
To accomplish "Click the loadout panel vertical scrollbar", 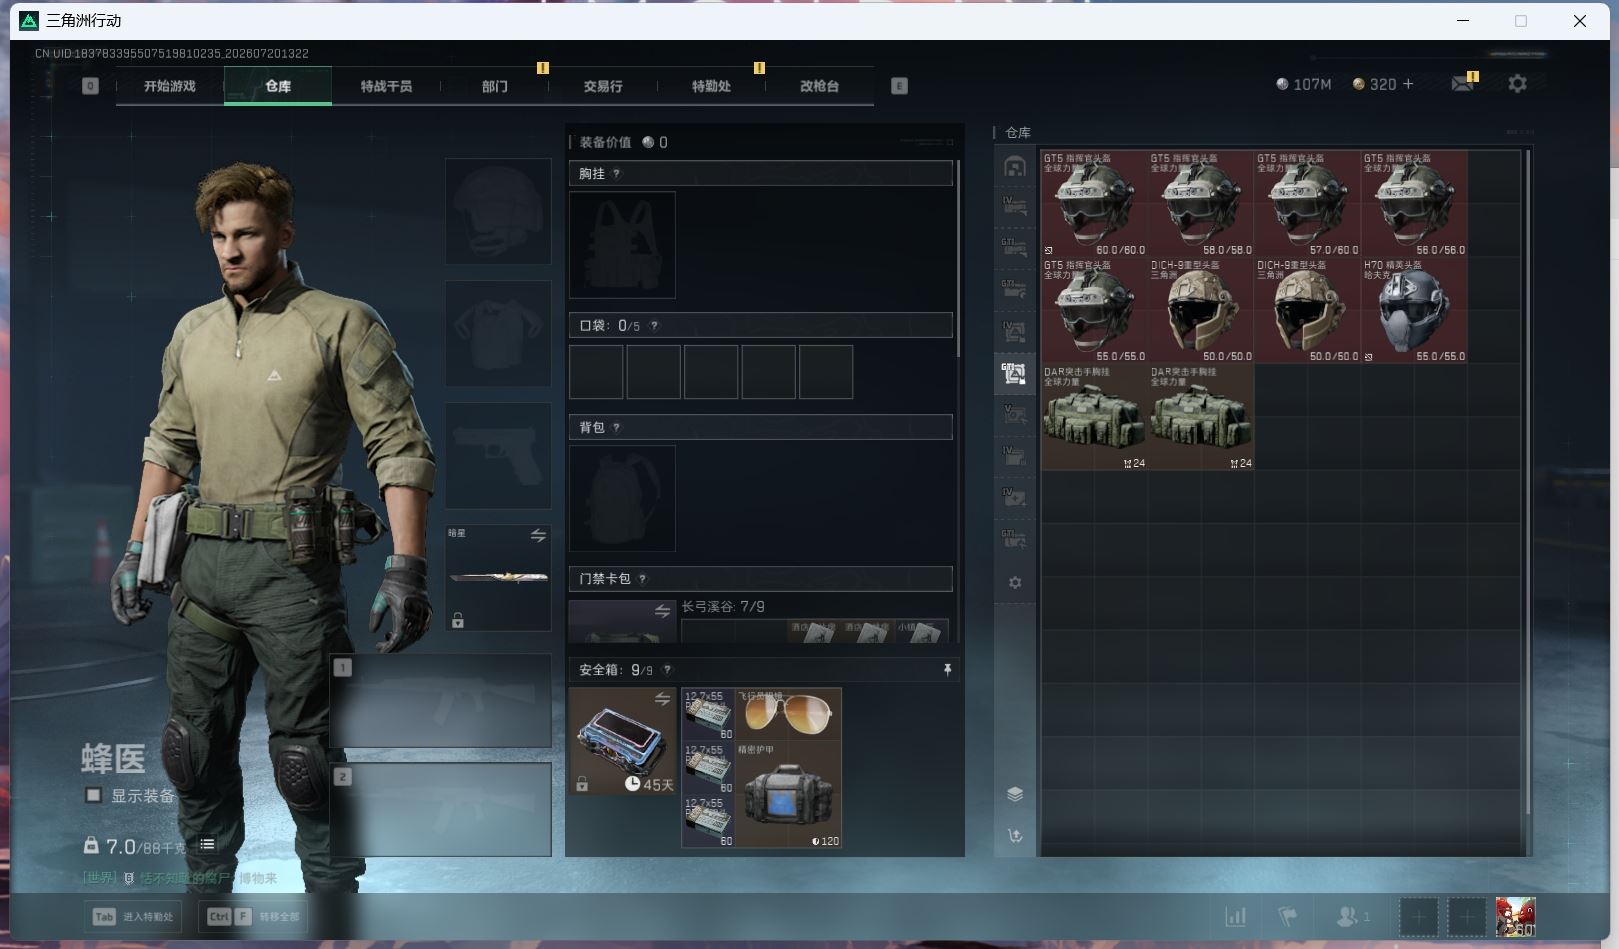I will click(958, 258).
